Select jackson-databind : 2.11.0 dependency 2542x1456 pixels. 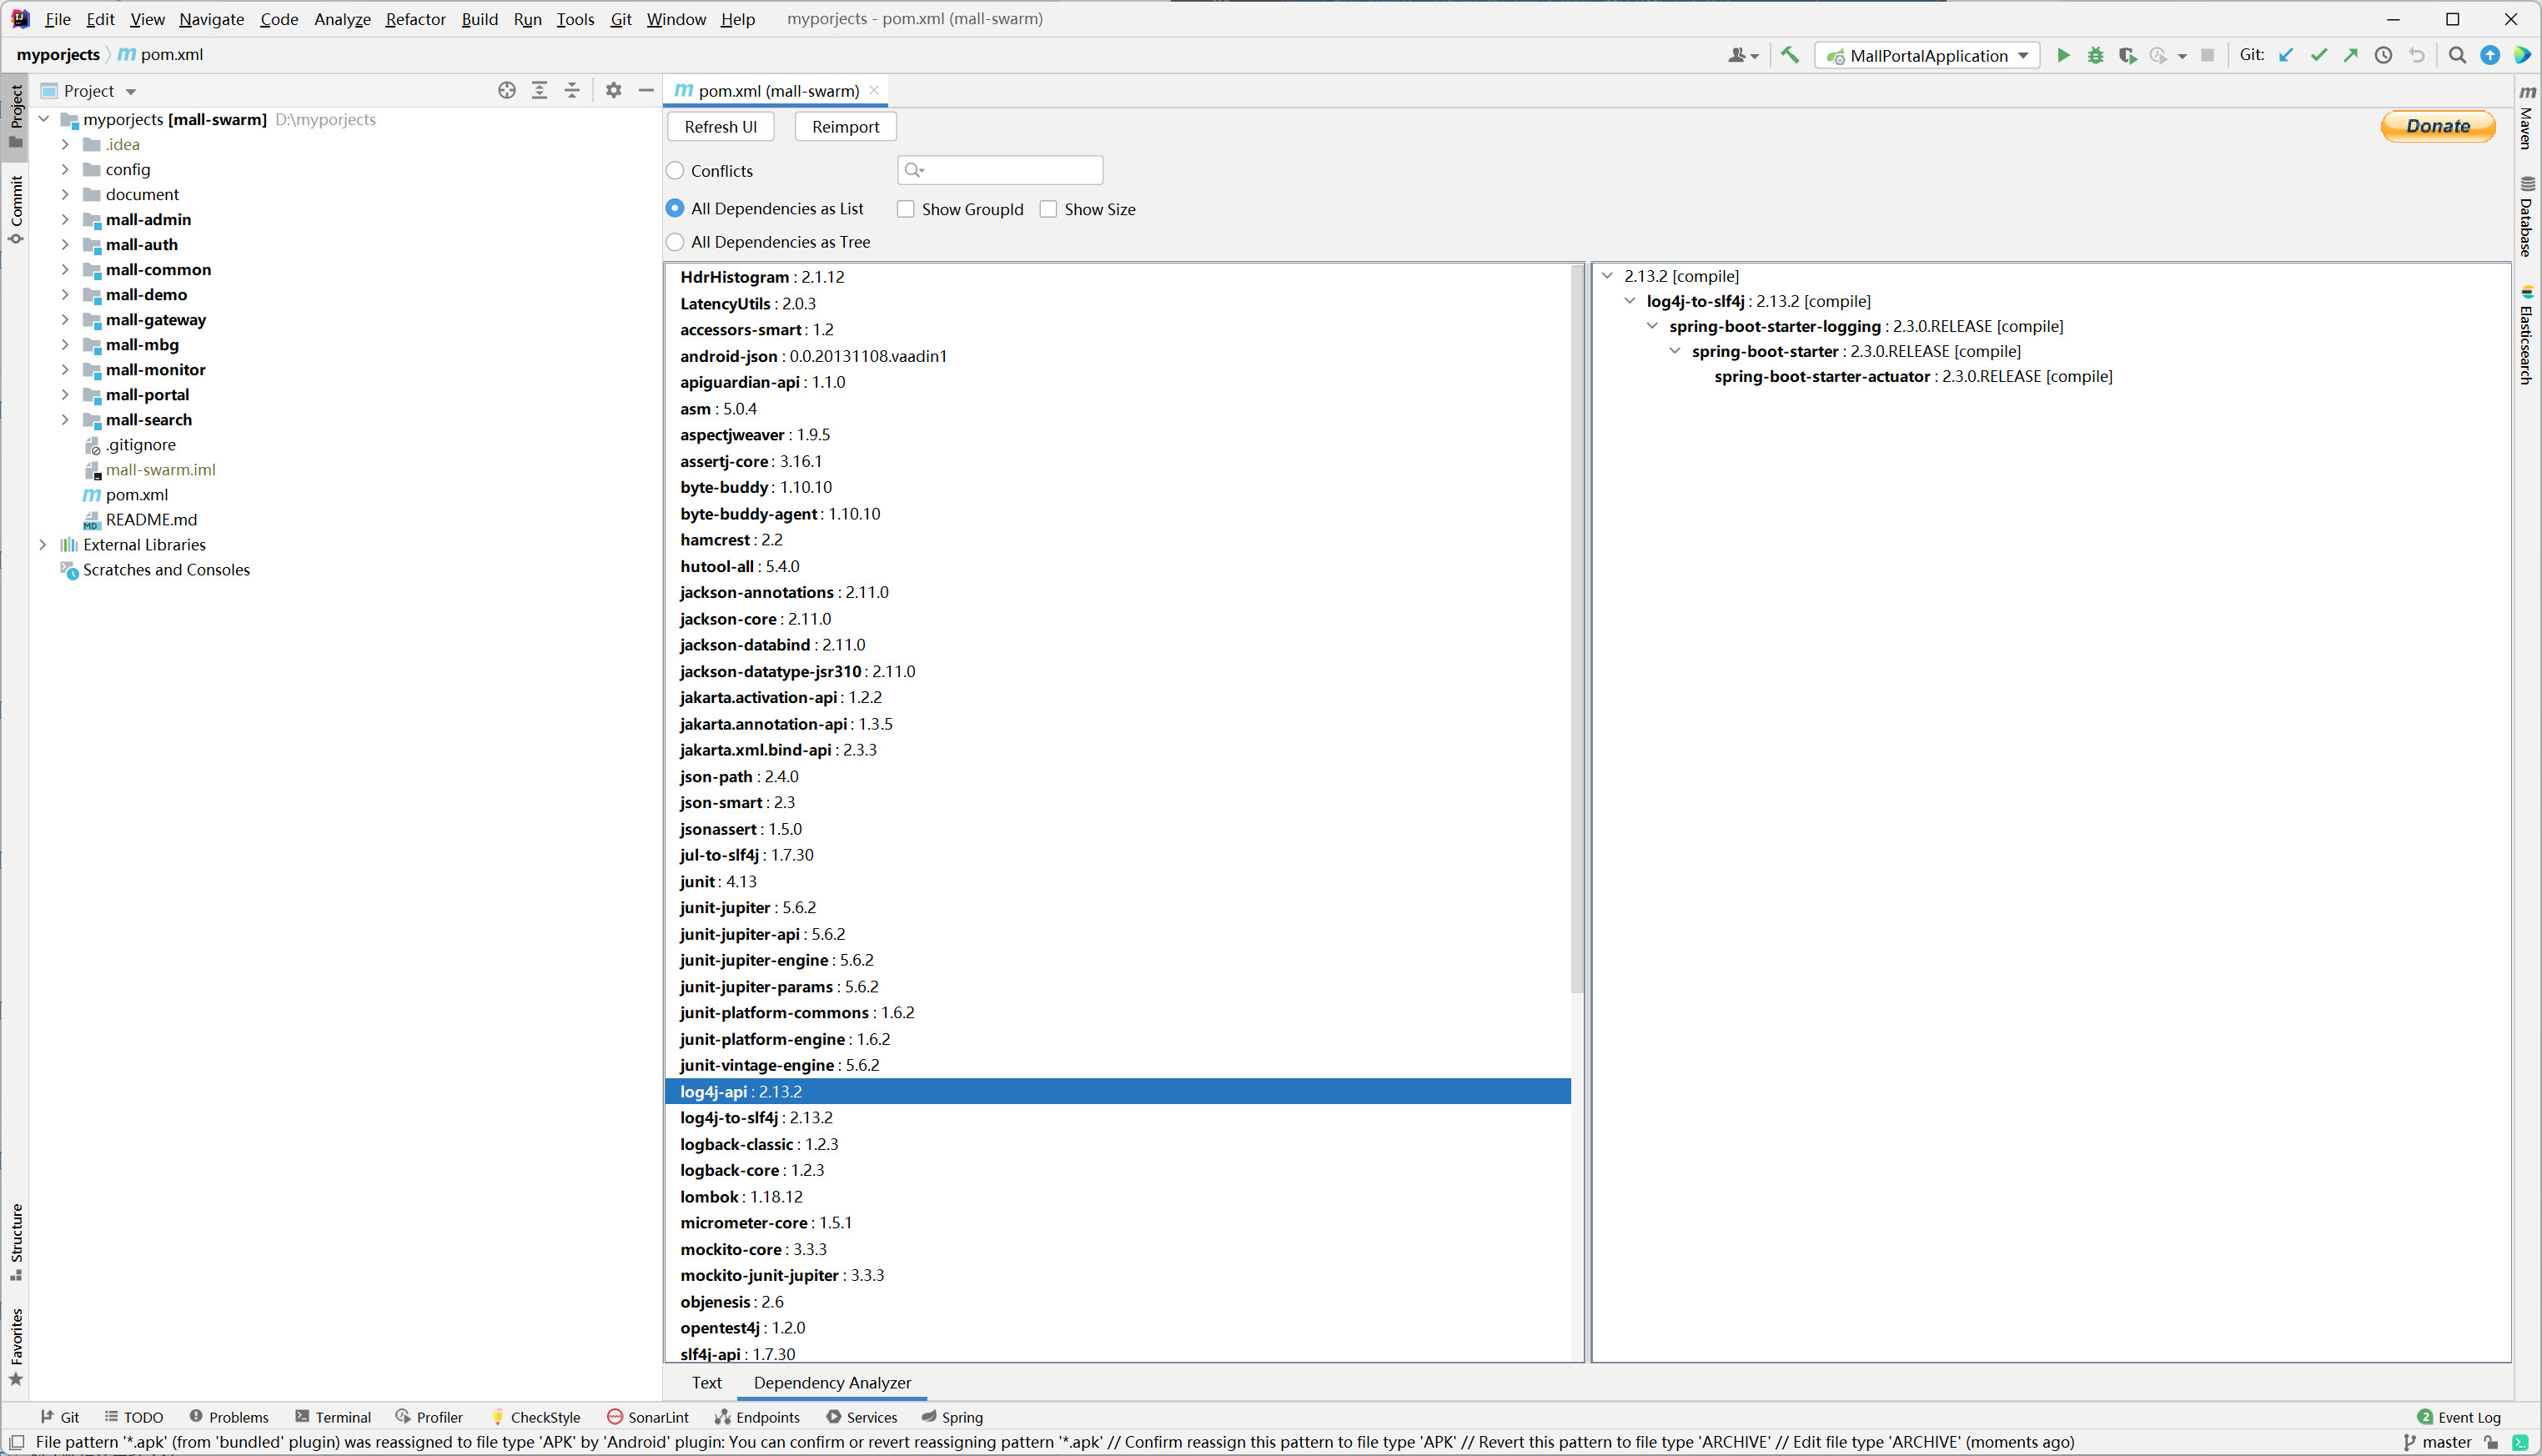click(x=1117, y=644)
